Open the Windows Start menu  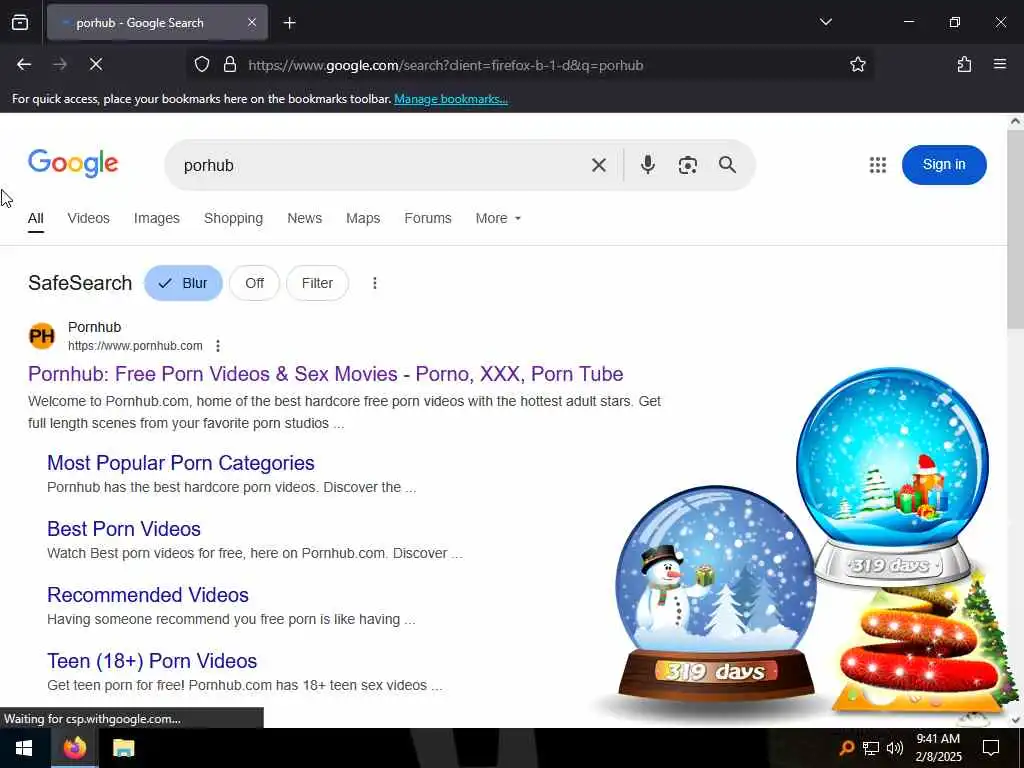pos(24,748)
